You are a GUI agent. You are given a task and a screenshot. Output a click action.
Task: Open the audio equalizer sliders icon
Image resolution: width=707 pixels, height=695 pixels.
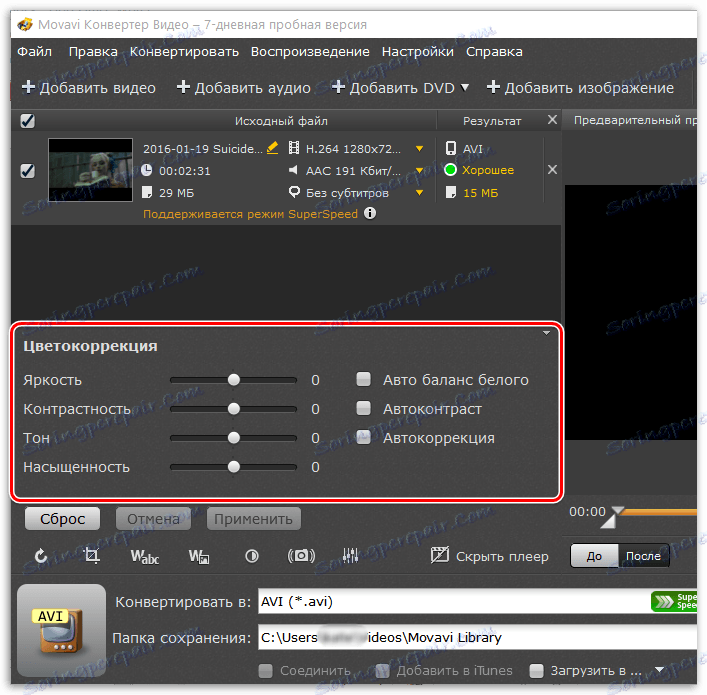(x=350, y=556)
